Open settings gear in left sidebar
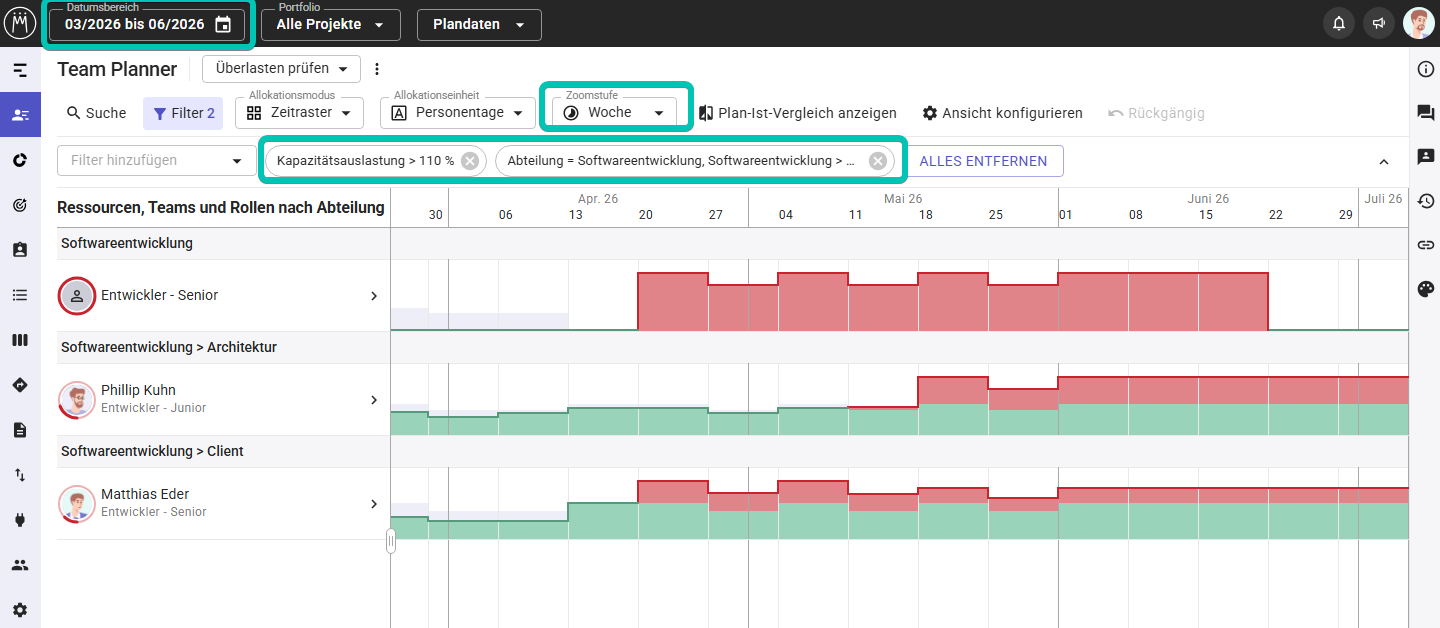 (x=20, y=610)
